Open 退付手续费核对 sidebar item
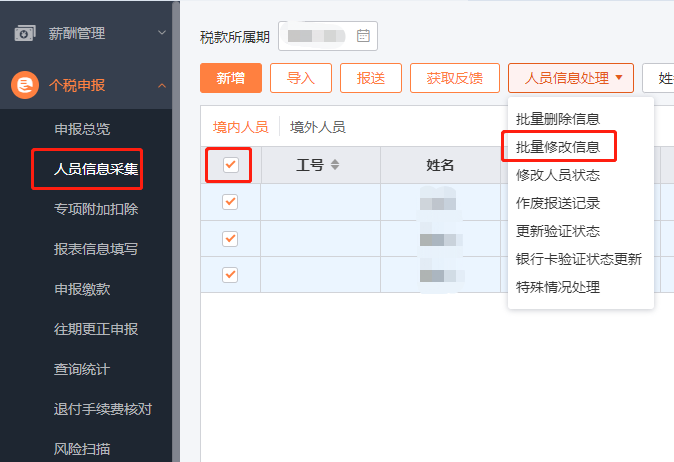The height and width of the screenshot is (462, 674). (x=103, y=409)
